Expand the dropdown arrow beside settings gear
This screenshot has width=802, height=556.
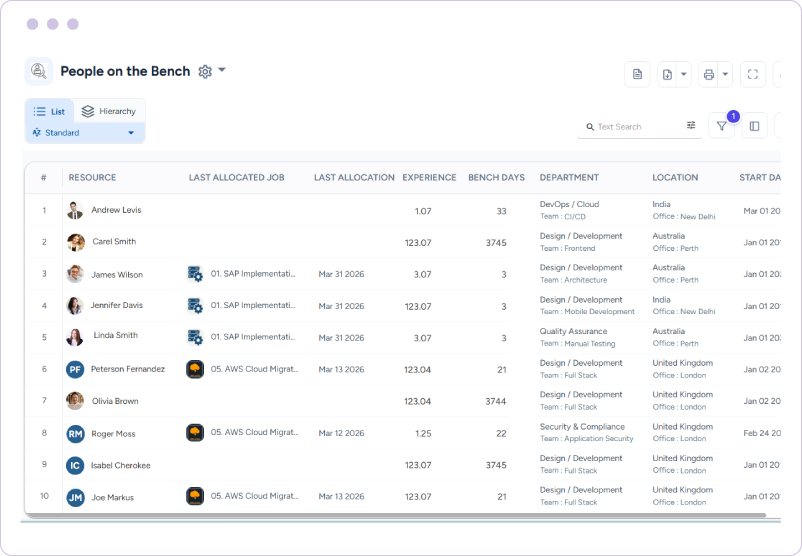coord(222,70)
